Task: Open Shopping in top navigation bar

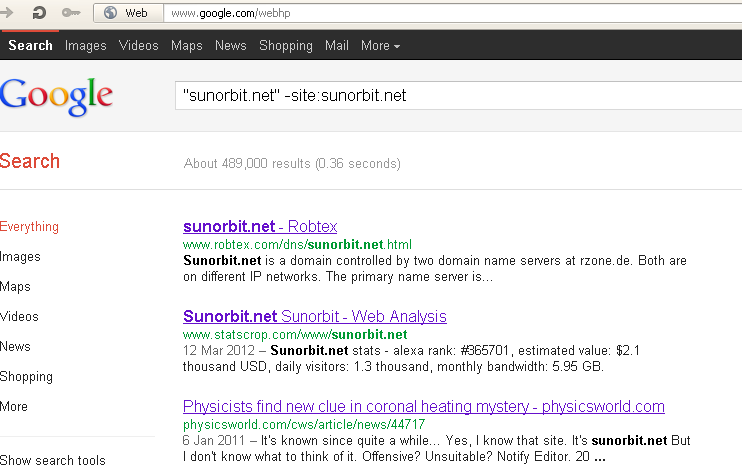Action: tap(286, 45)
